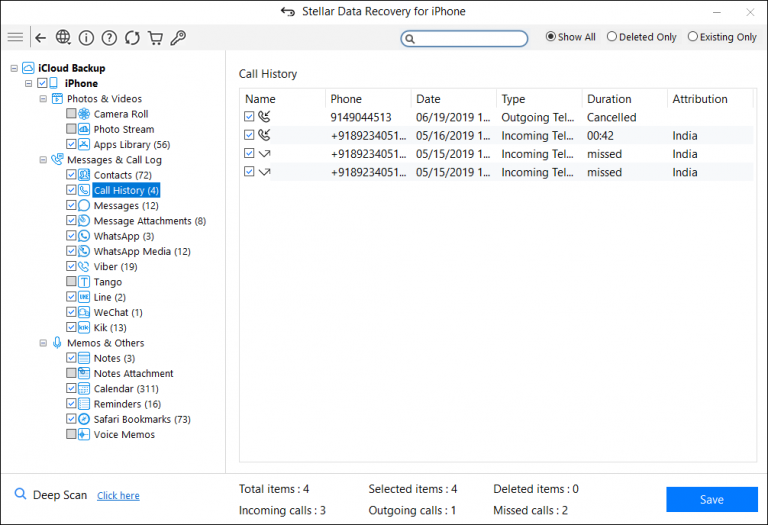The image size is (768, 525).
Task: Select the Existing Only radio button
Action: coord(693,37)
